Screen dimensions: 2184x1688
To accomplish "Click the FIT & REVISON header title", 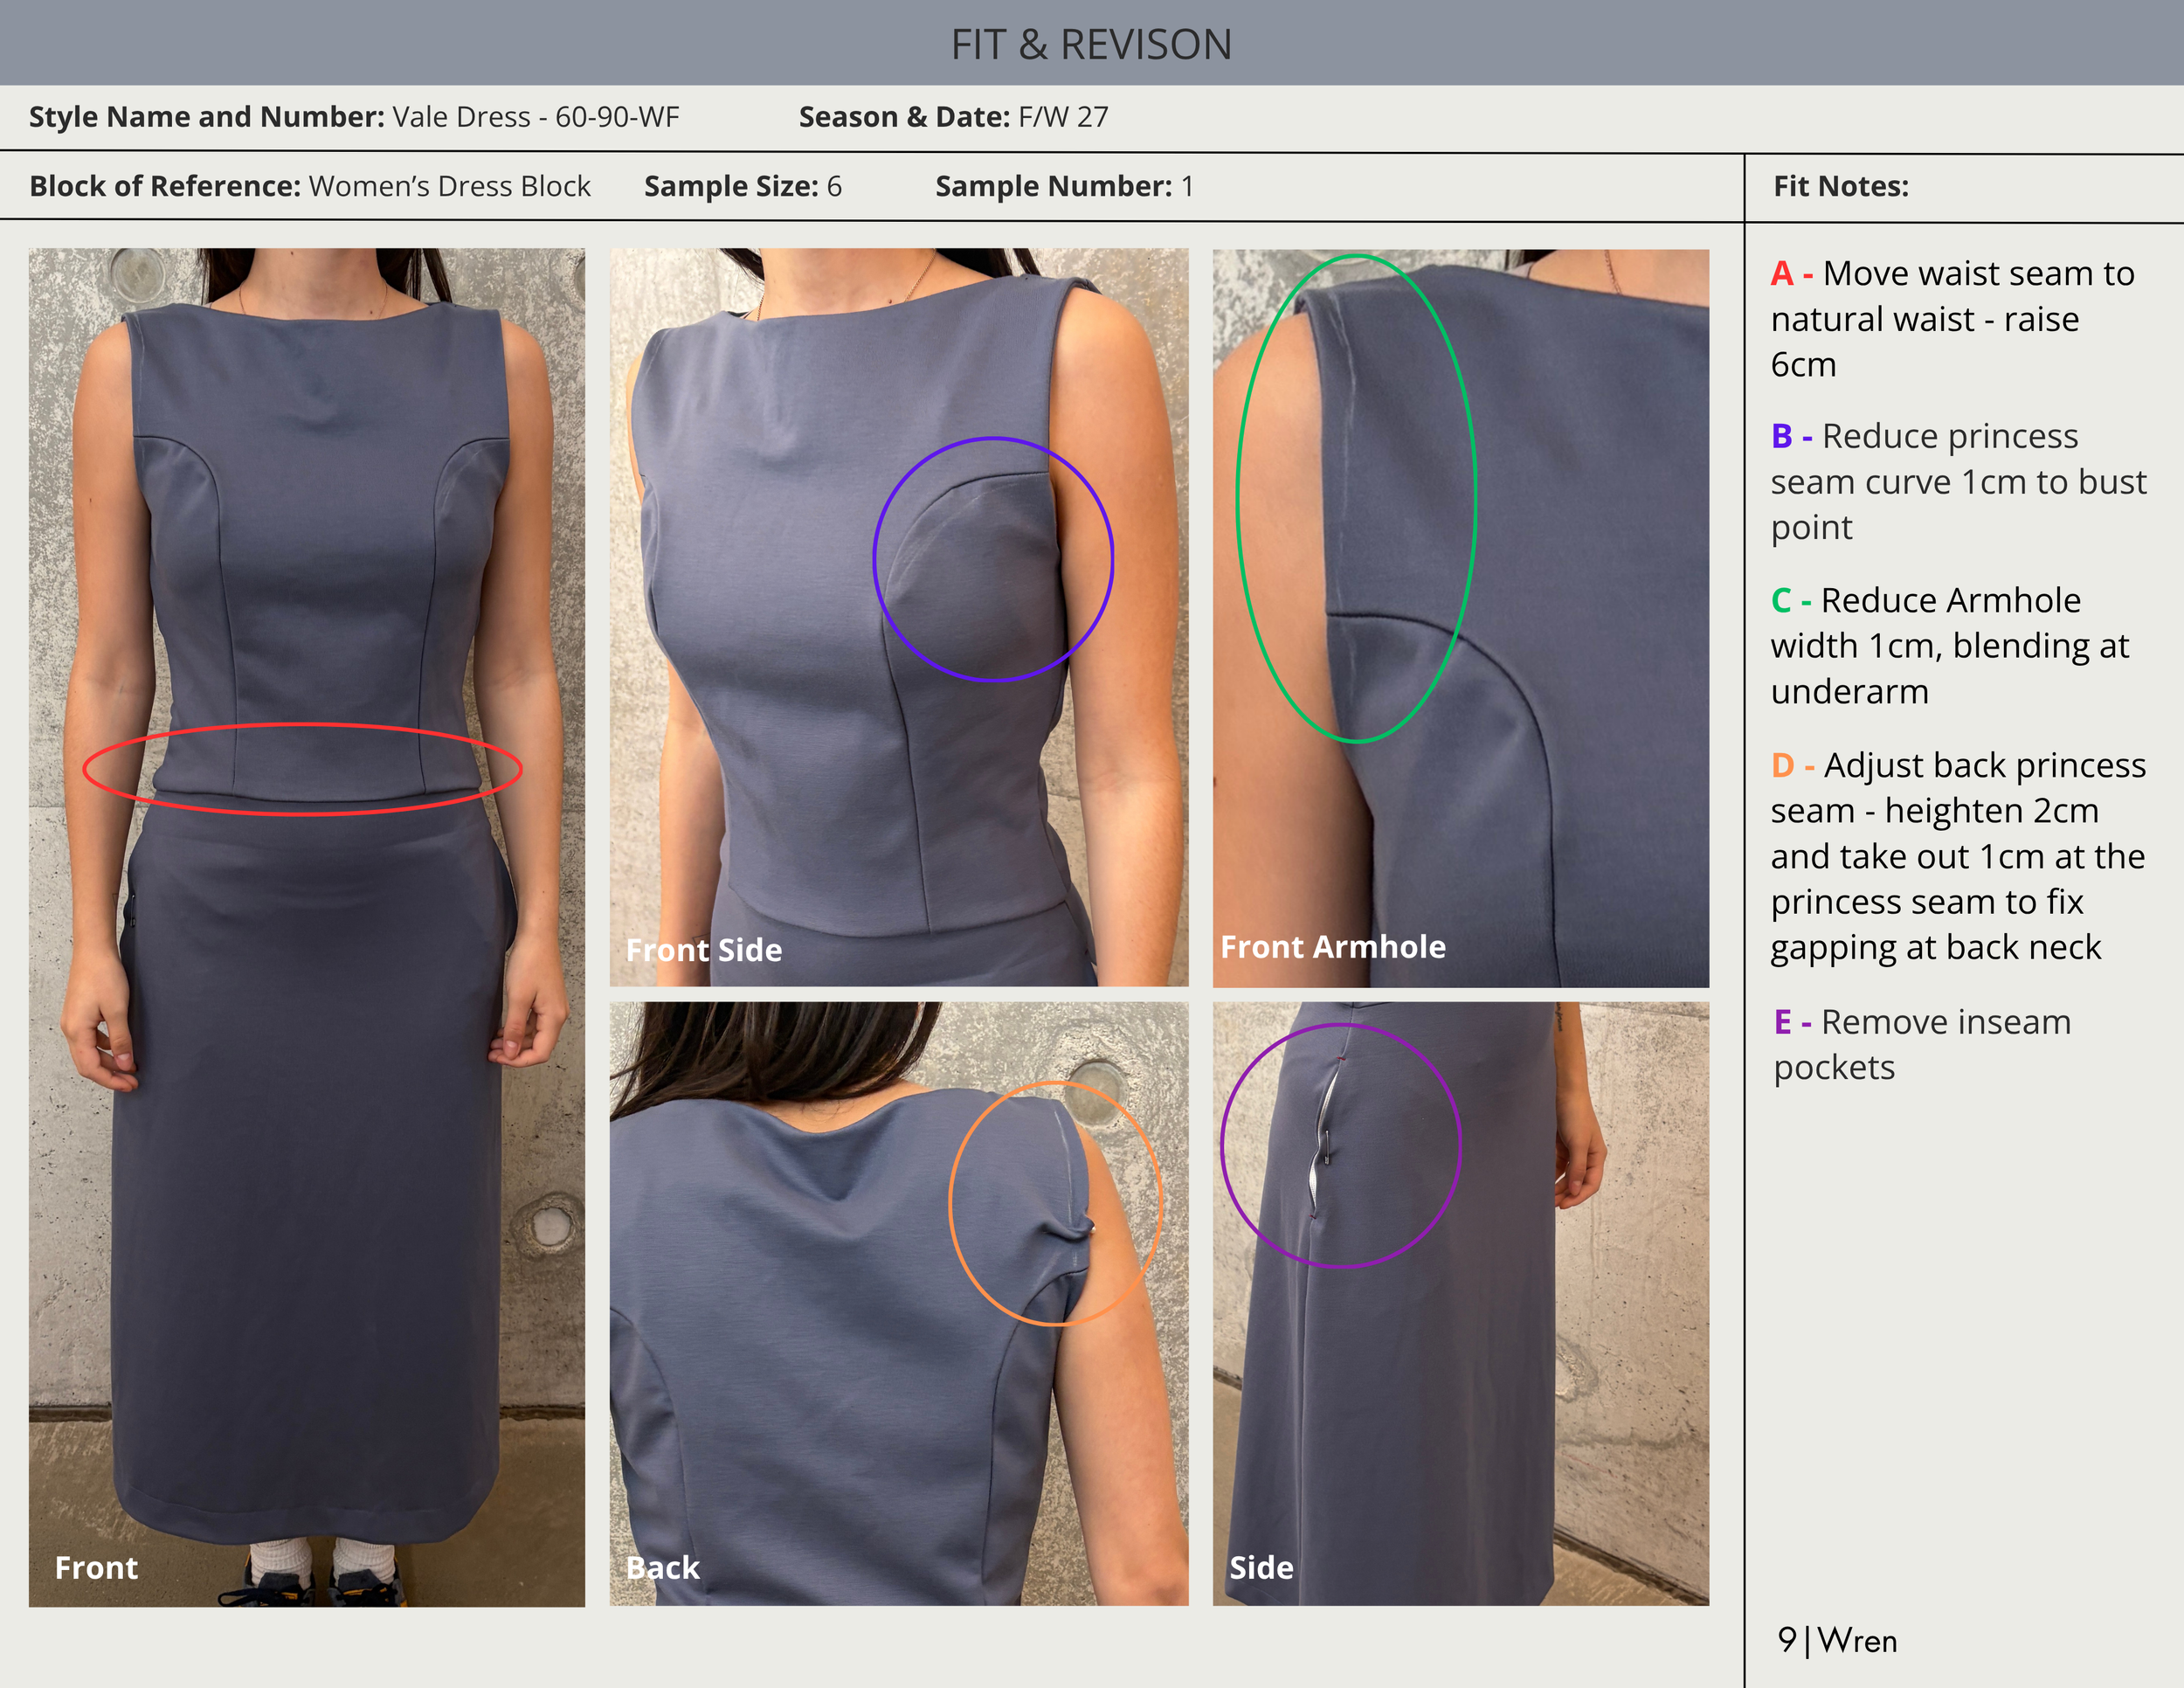I will click(1091, 45).
